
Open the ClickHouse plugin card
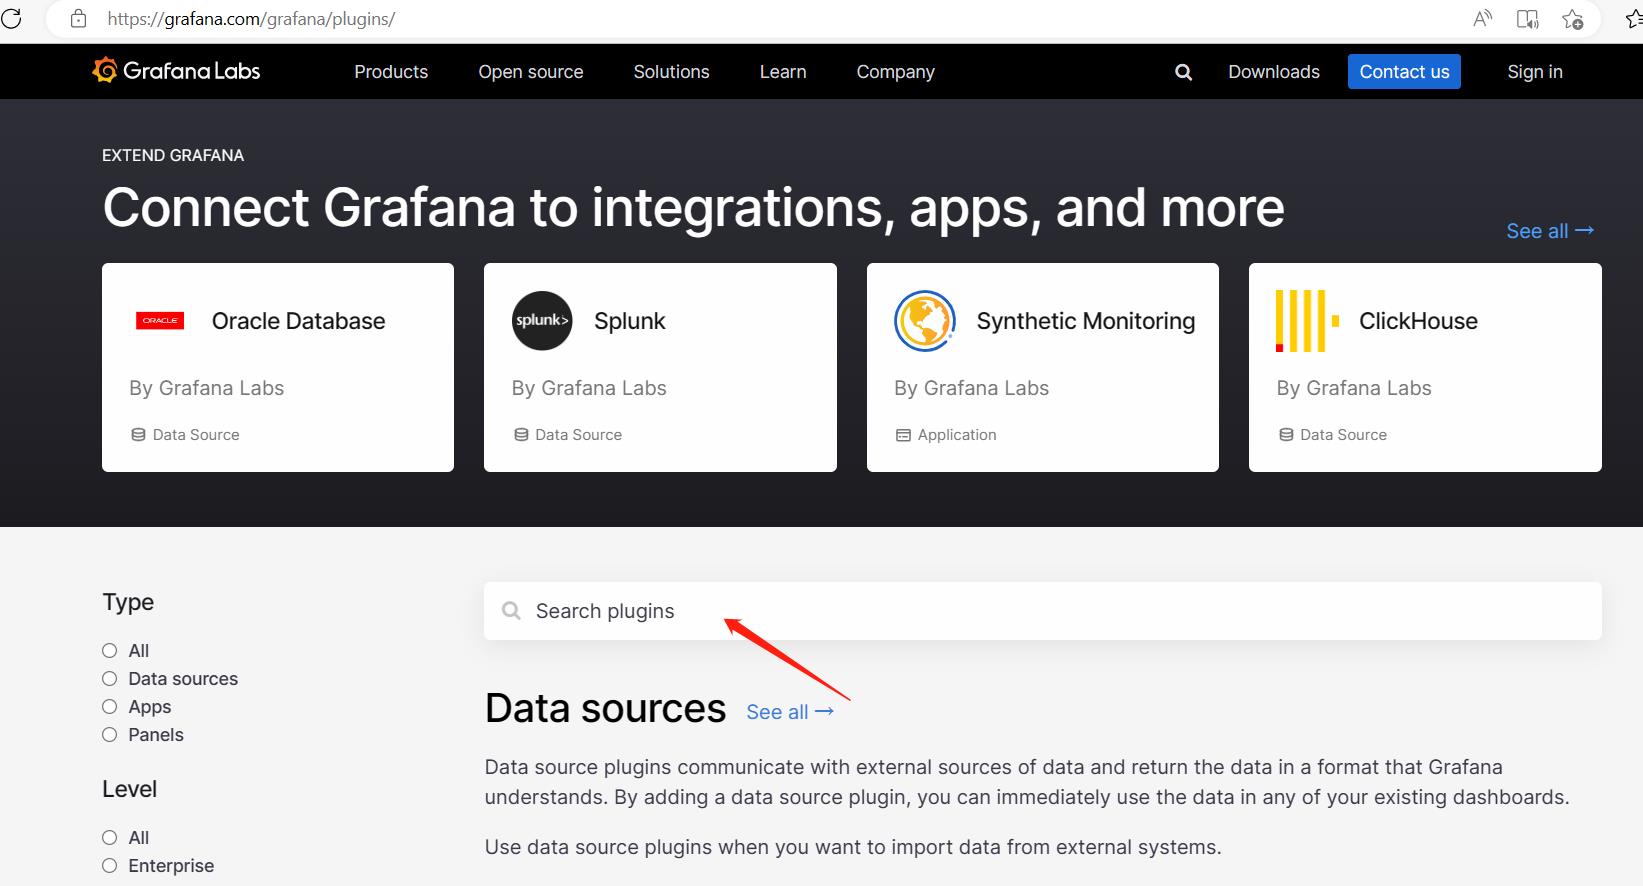coord(1425,367)
